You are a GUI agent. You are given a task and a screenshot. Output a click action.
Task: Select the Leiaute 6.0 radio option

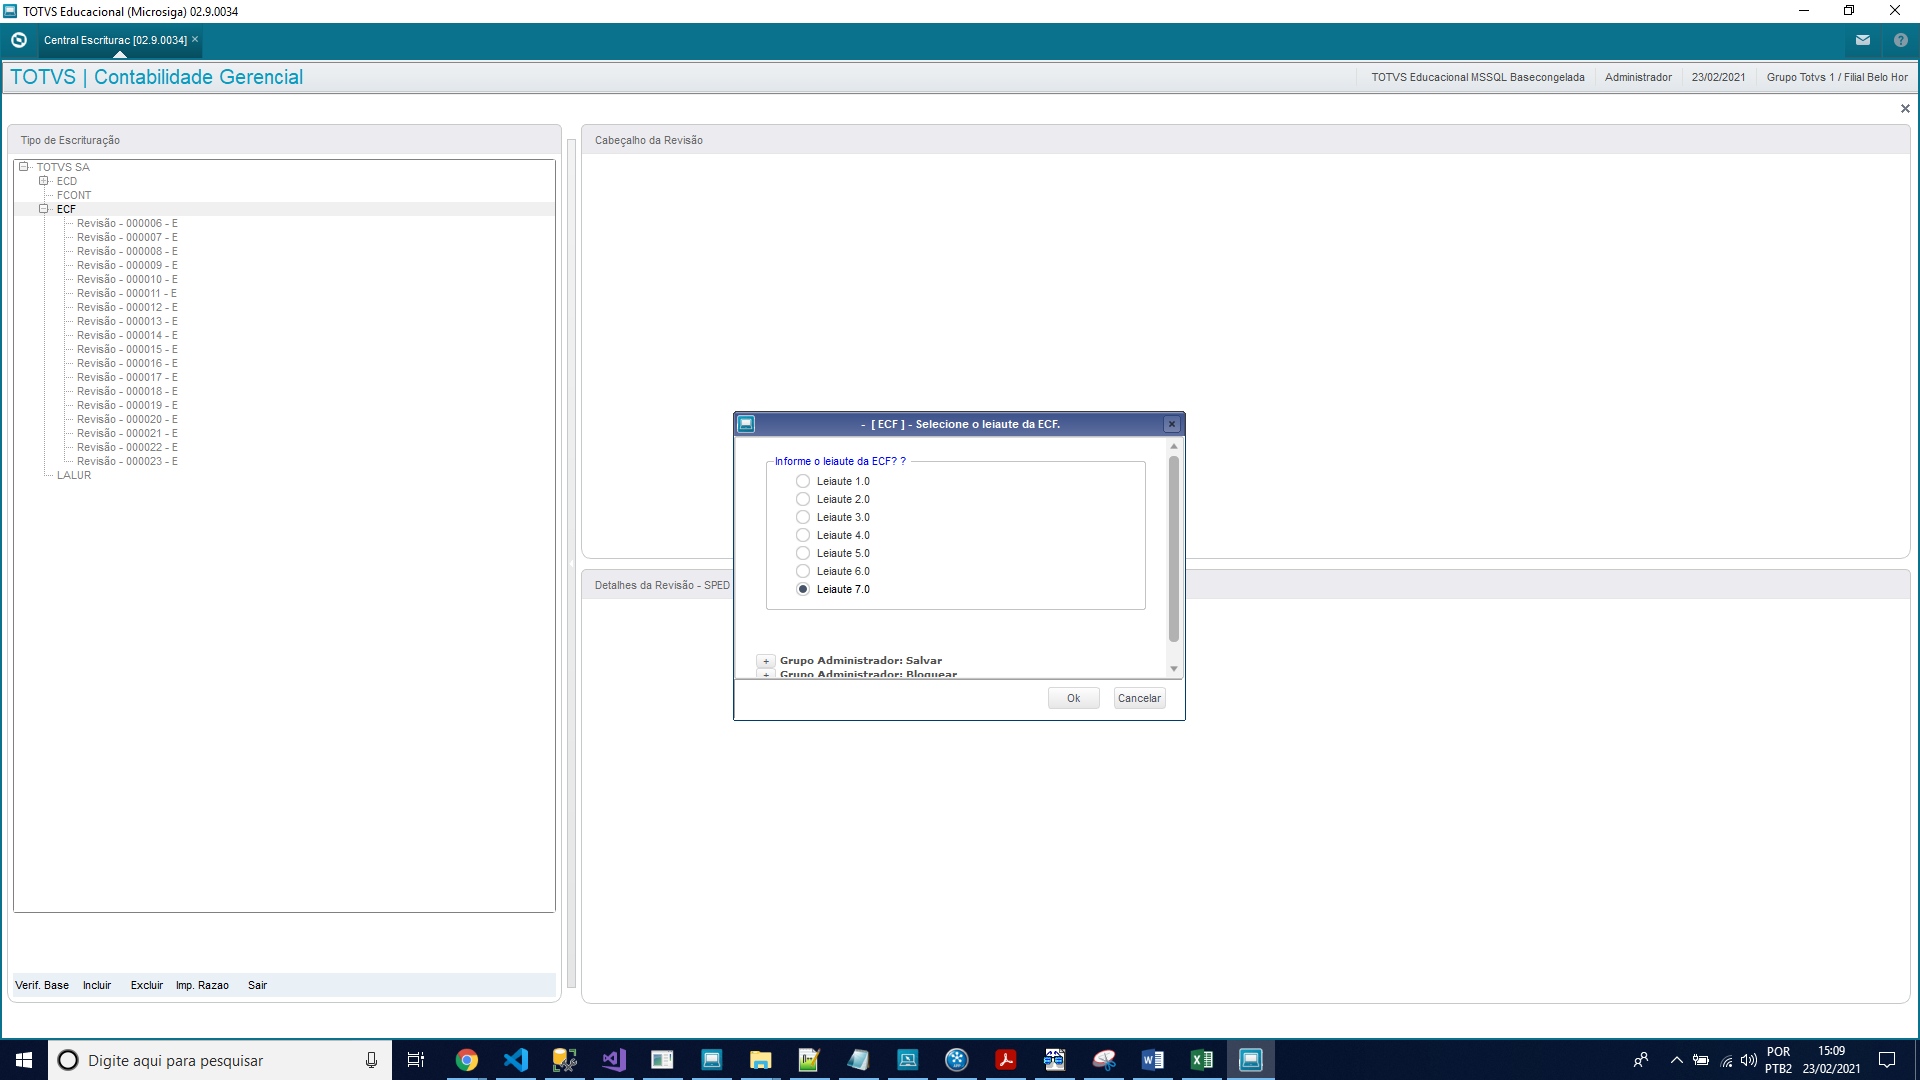803,571
